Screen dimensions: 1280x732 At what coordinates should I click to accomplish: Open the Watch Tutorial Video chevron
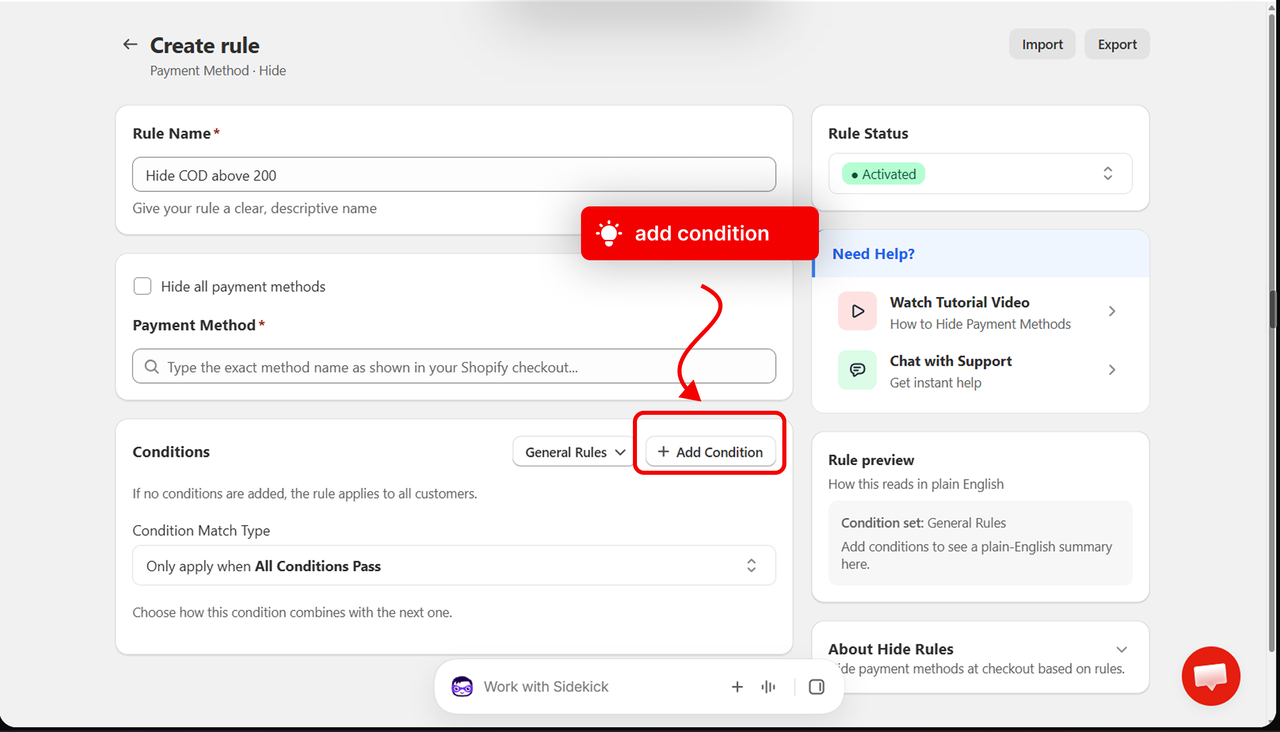click(1112, 312)
